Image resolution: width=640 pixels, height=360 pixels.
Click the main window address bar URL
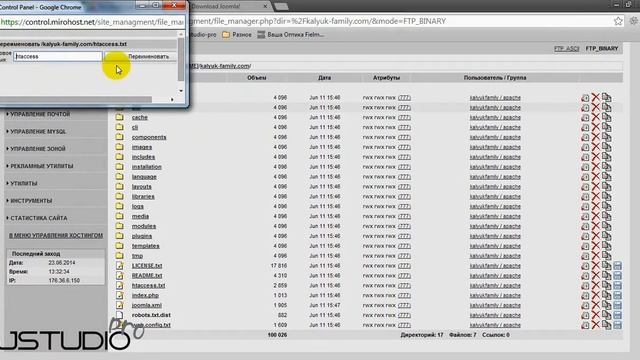(x=318, y=21)
